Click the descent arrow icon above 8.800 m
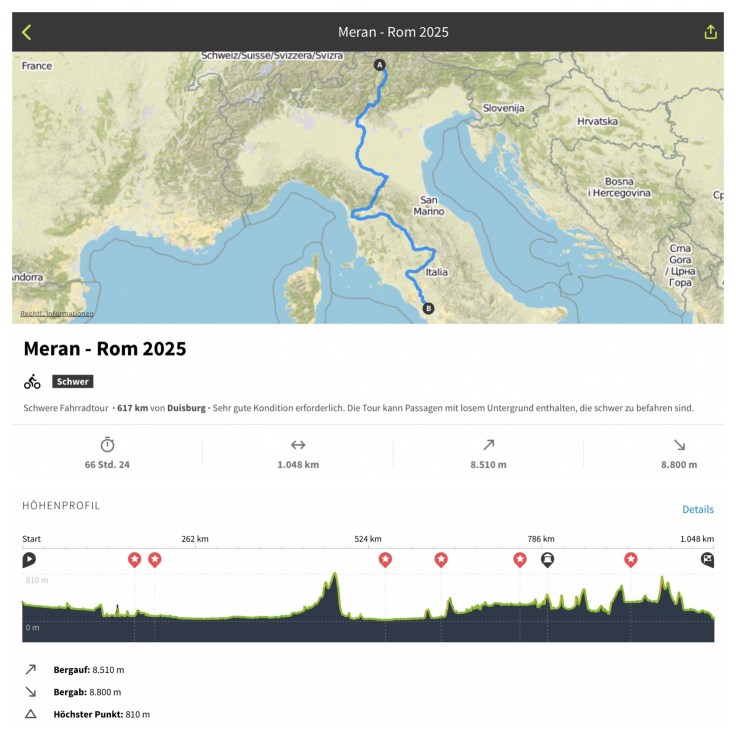Viewport: 736px width, 736px height. coord(679,445)
